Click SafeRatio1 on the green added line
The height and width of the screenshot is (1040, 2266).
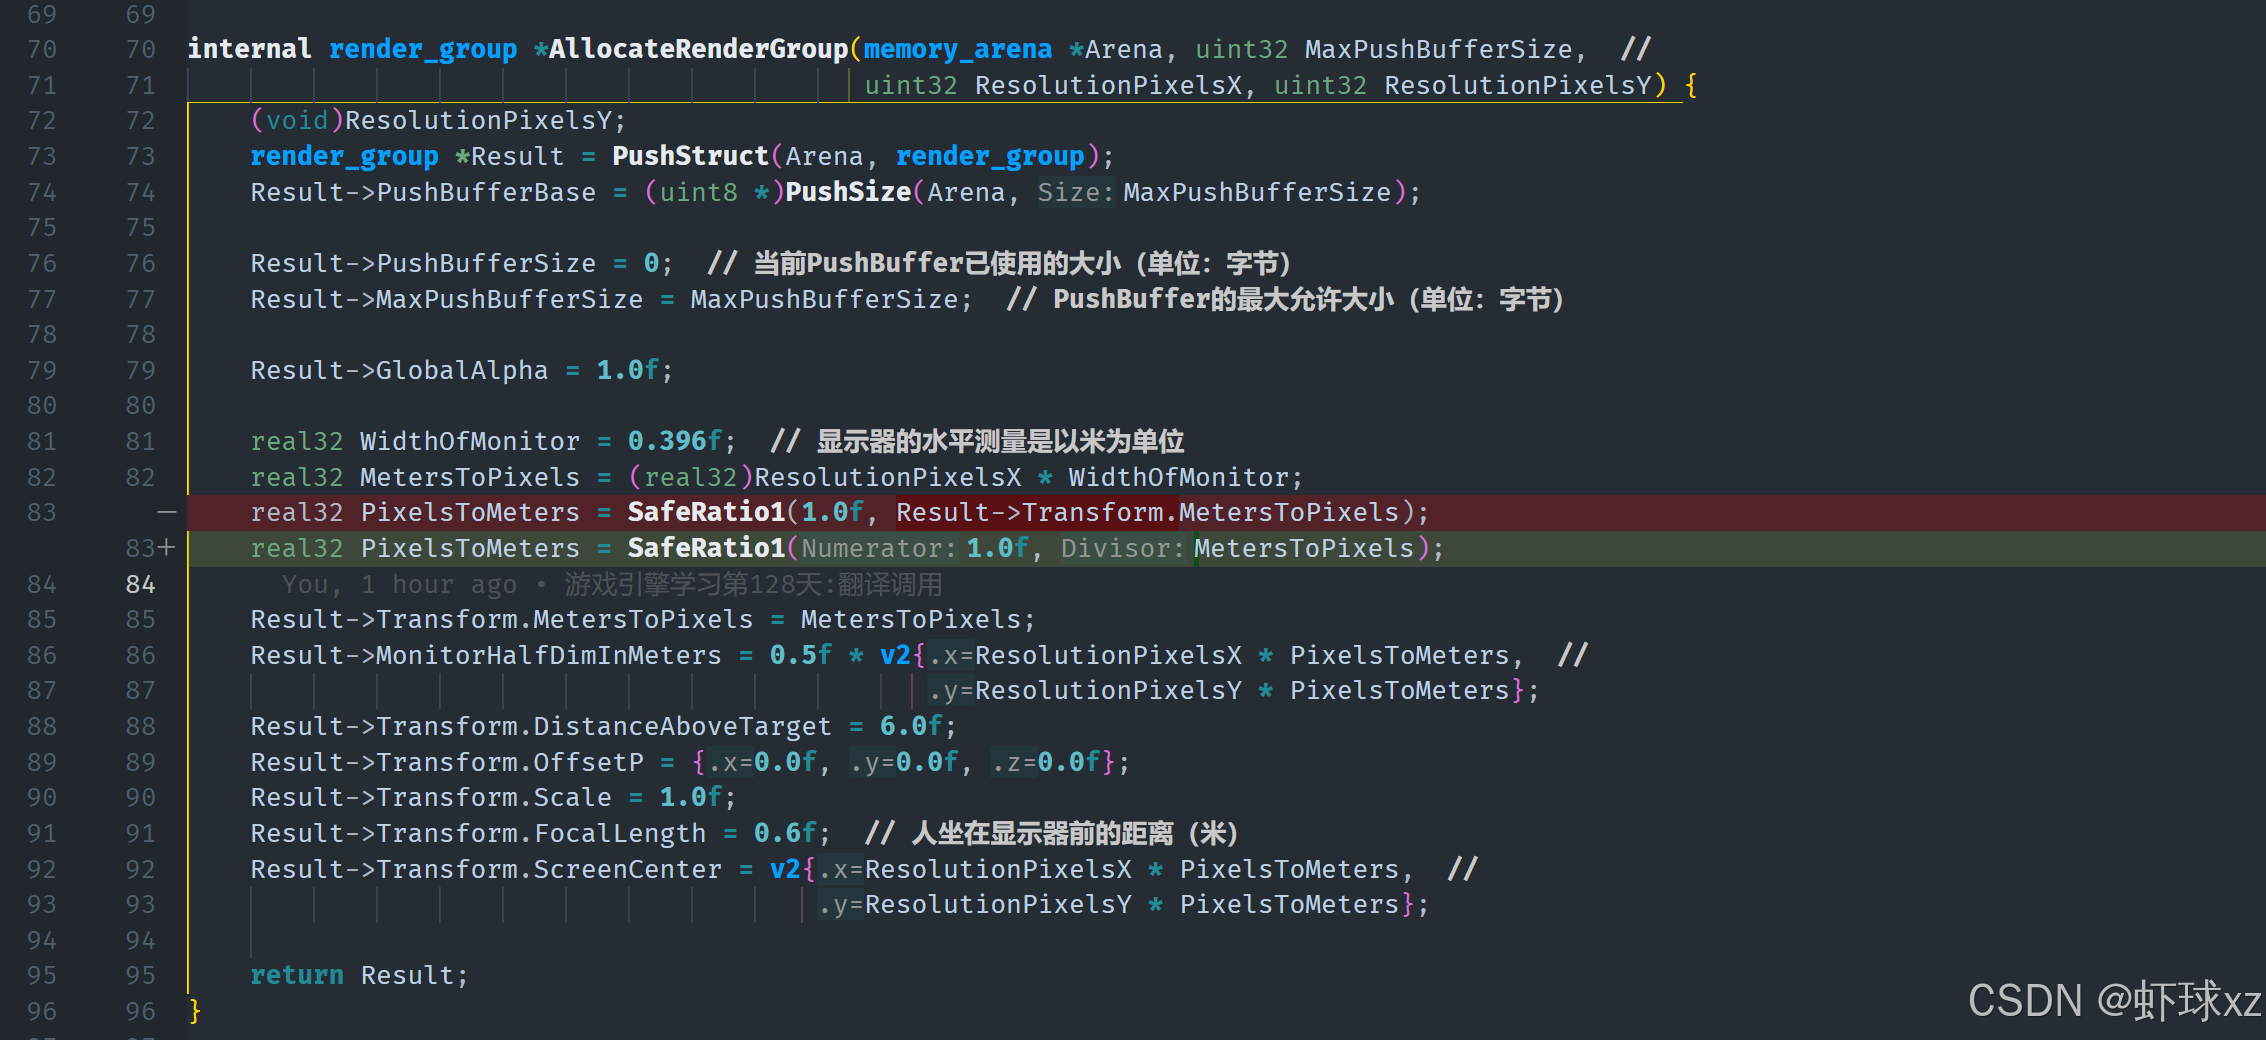(706, 548)
